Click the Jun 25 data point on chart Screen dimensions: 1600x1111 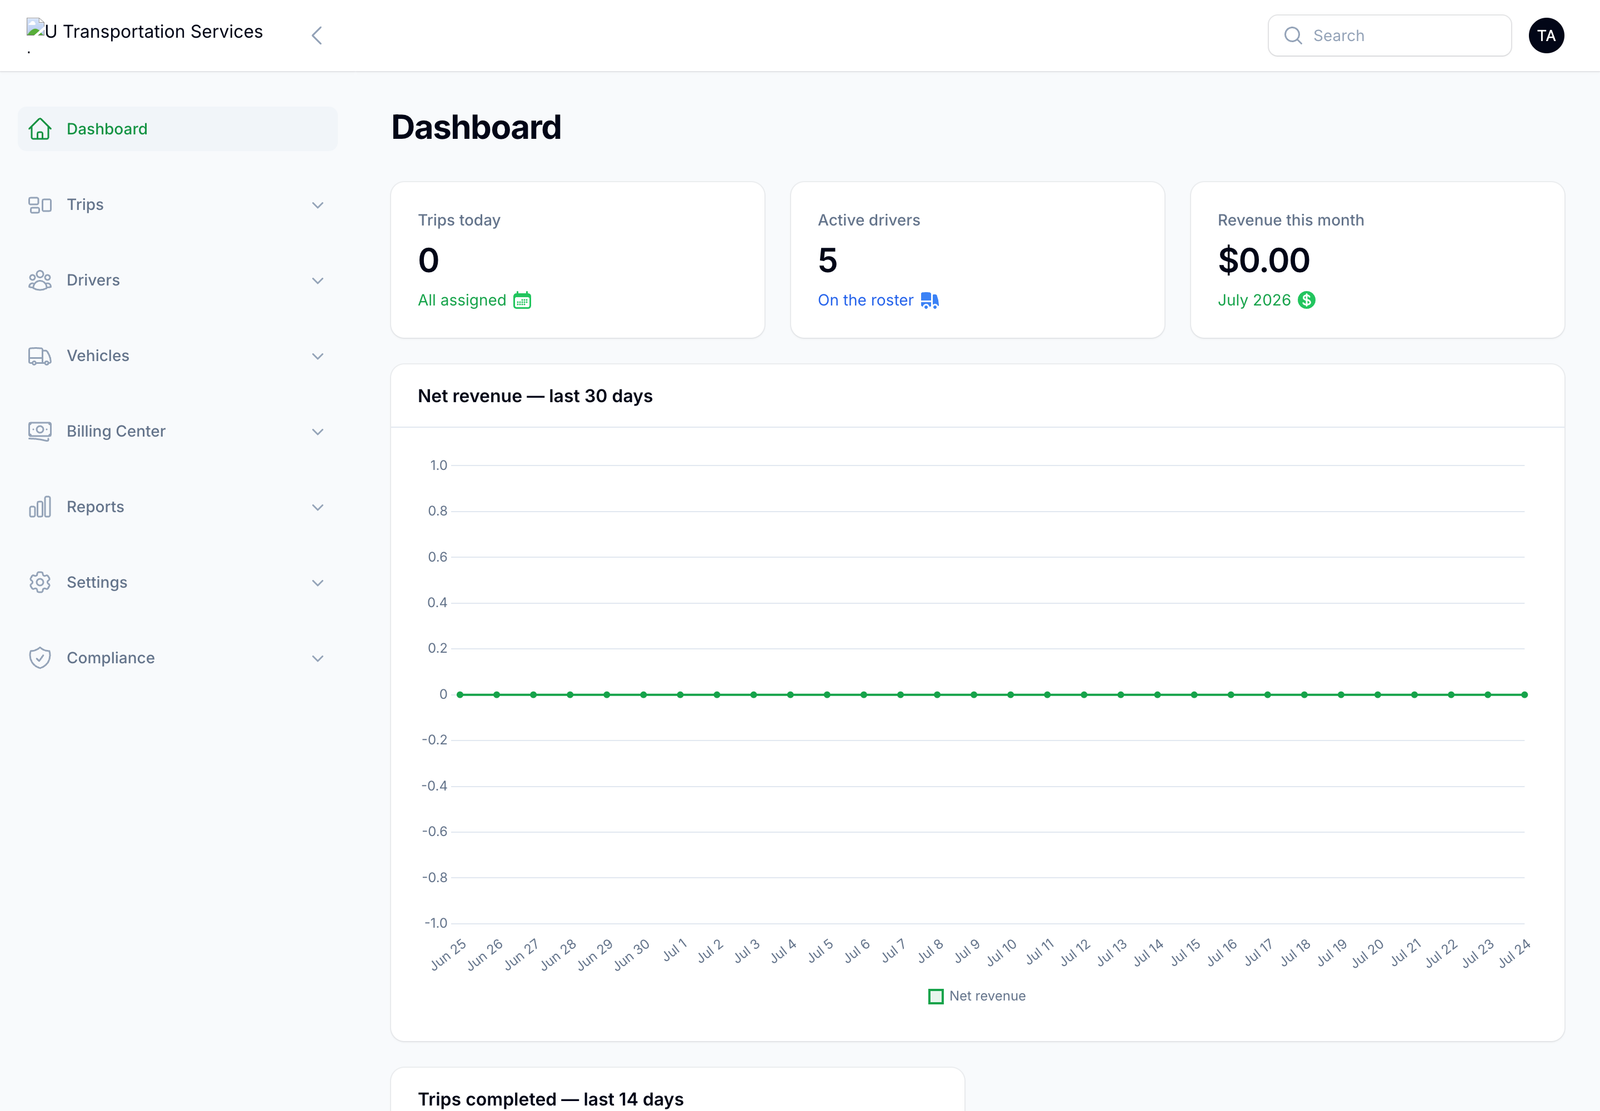(x=460, y=694)
